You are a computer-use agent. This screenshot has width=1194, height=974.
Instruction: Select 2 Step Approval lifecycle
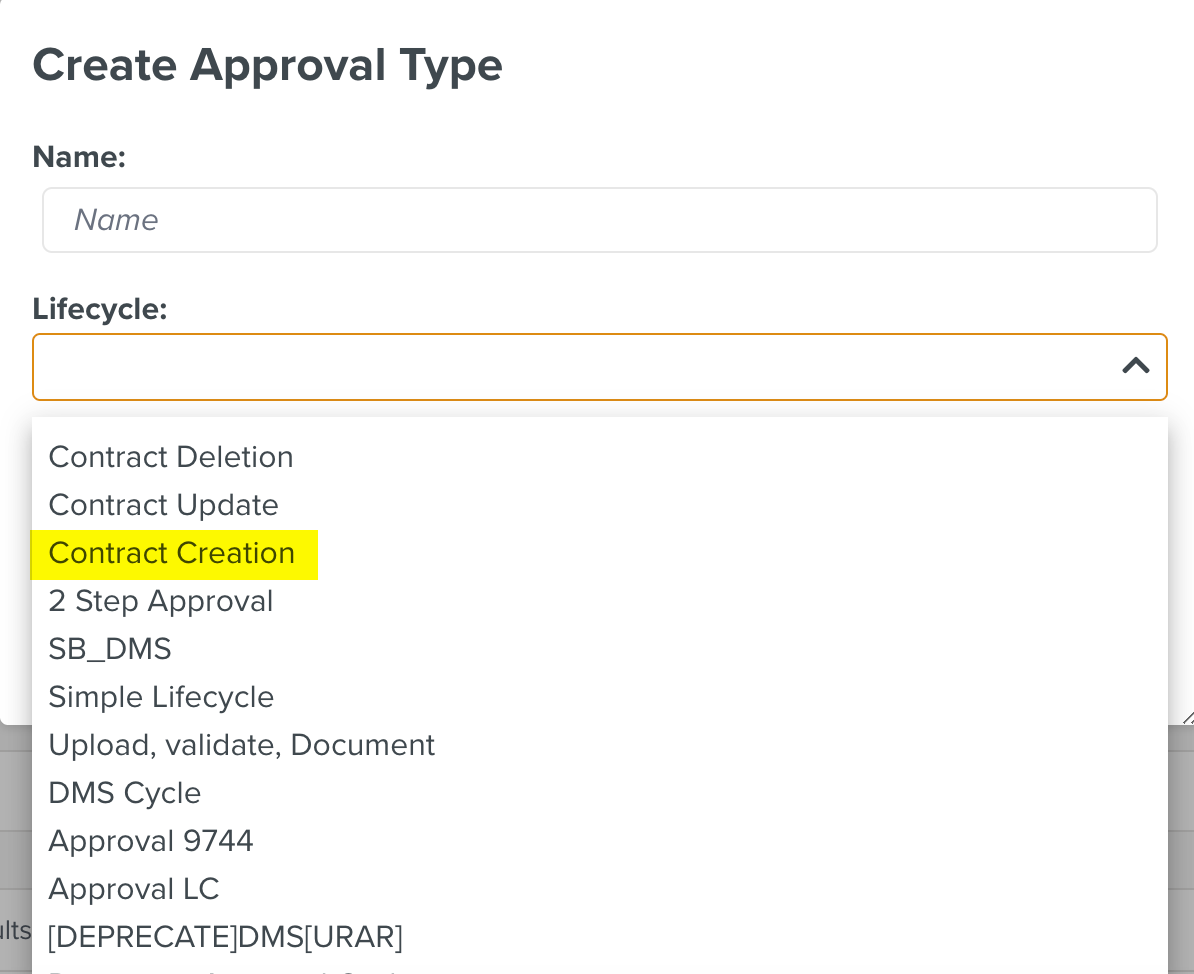161,601
